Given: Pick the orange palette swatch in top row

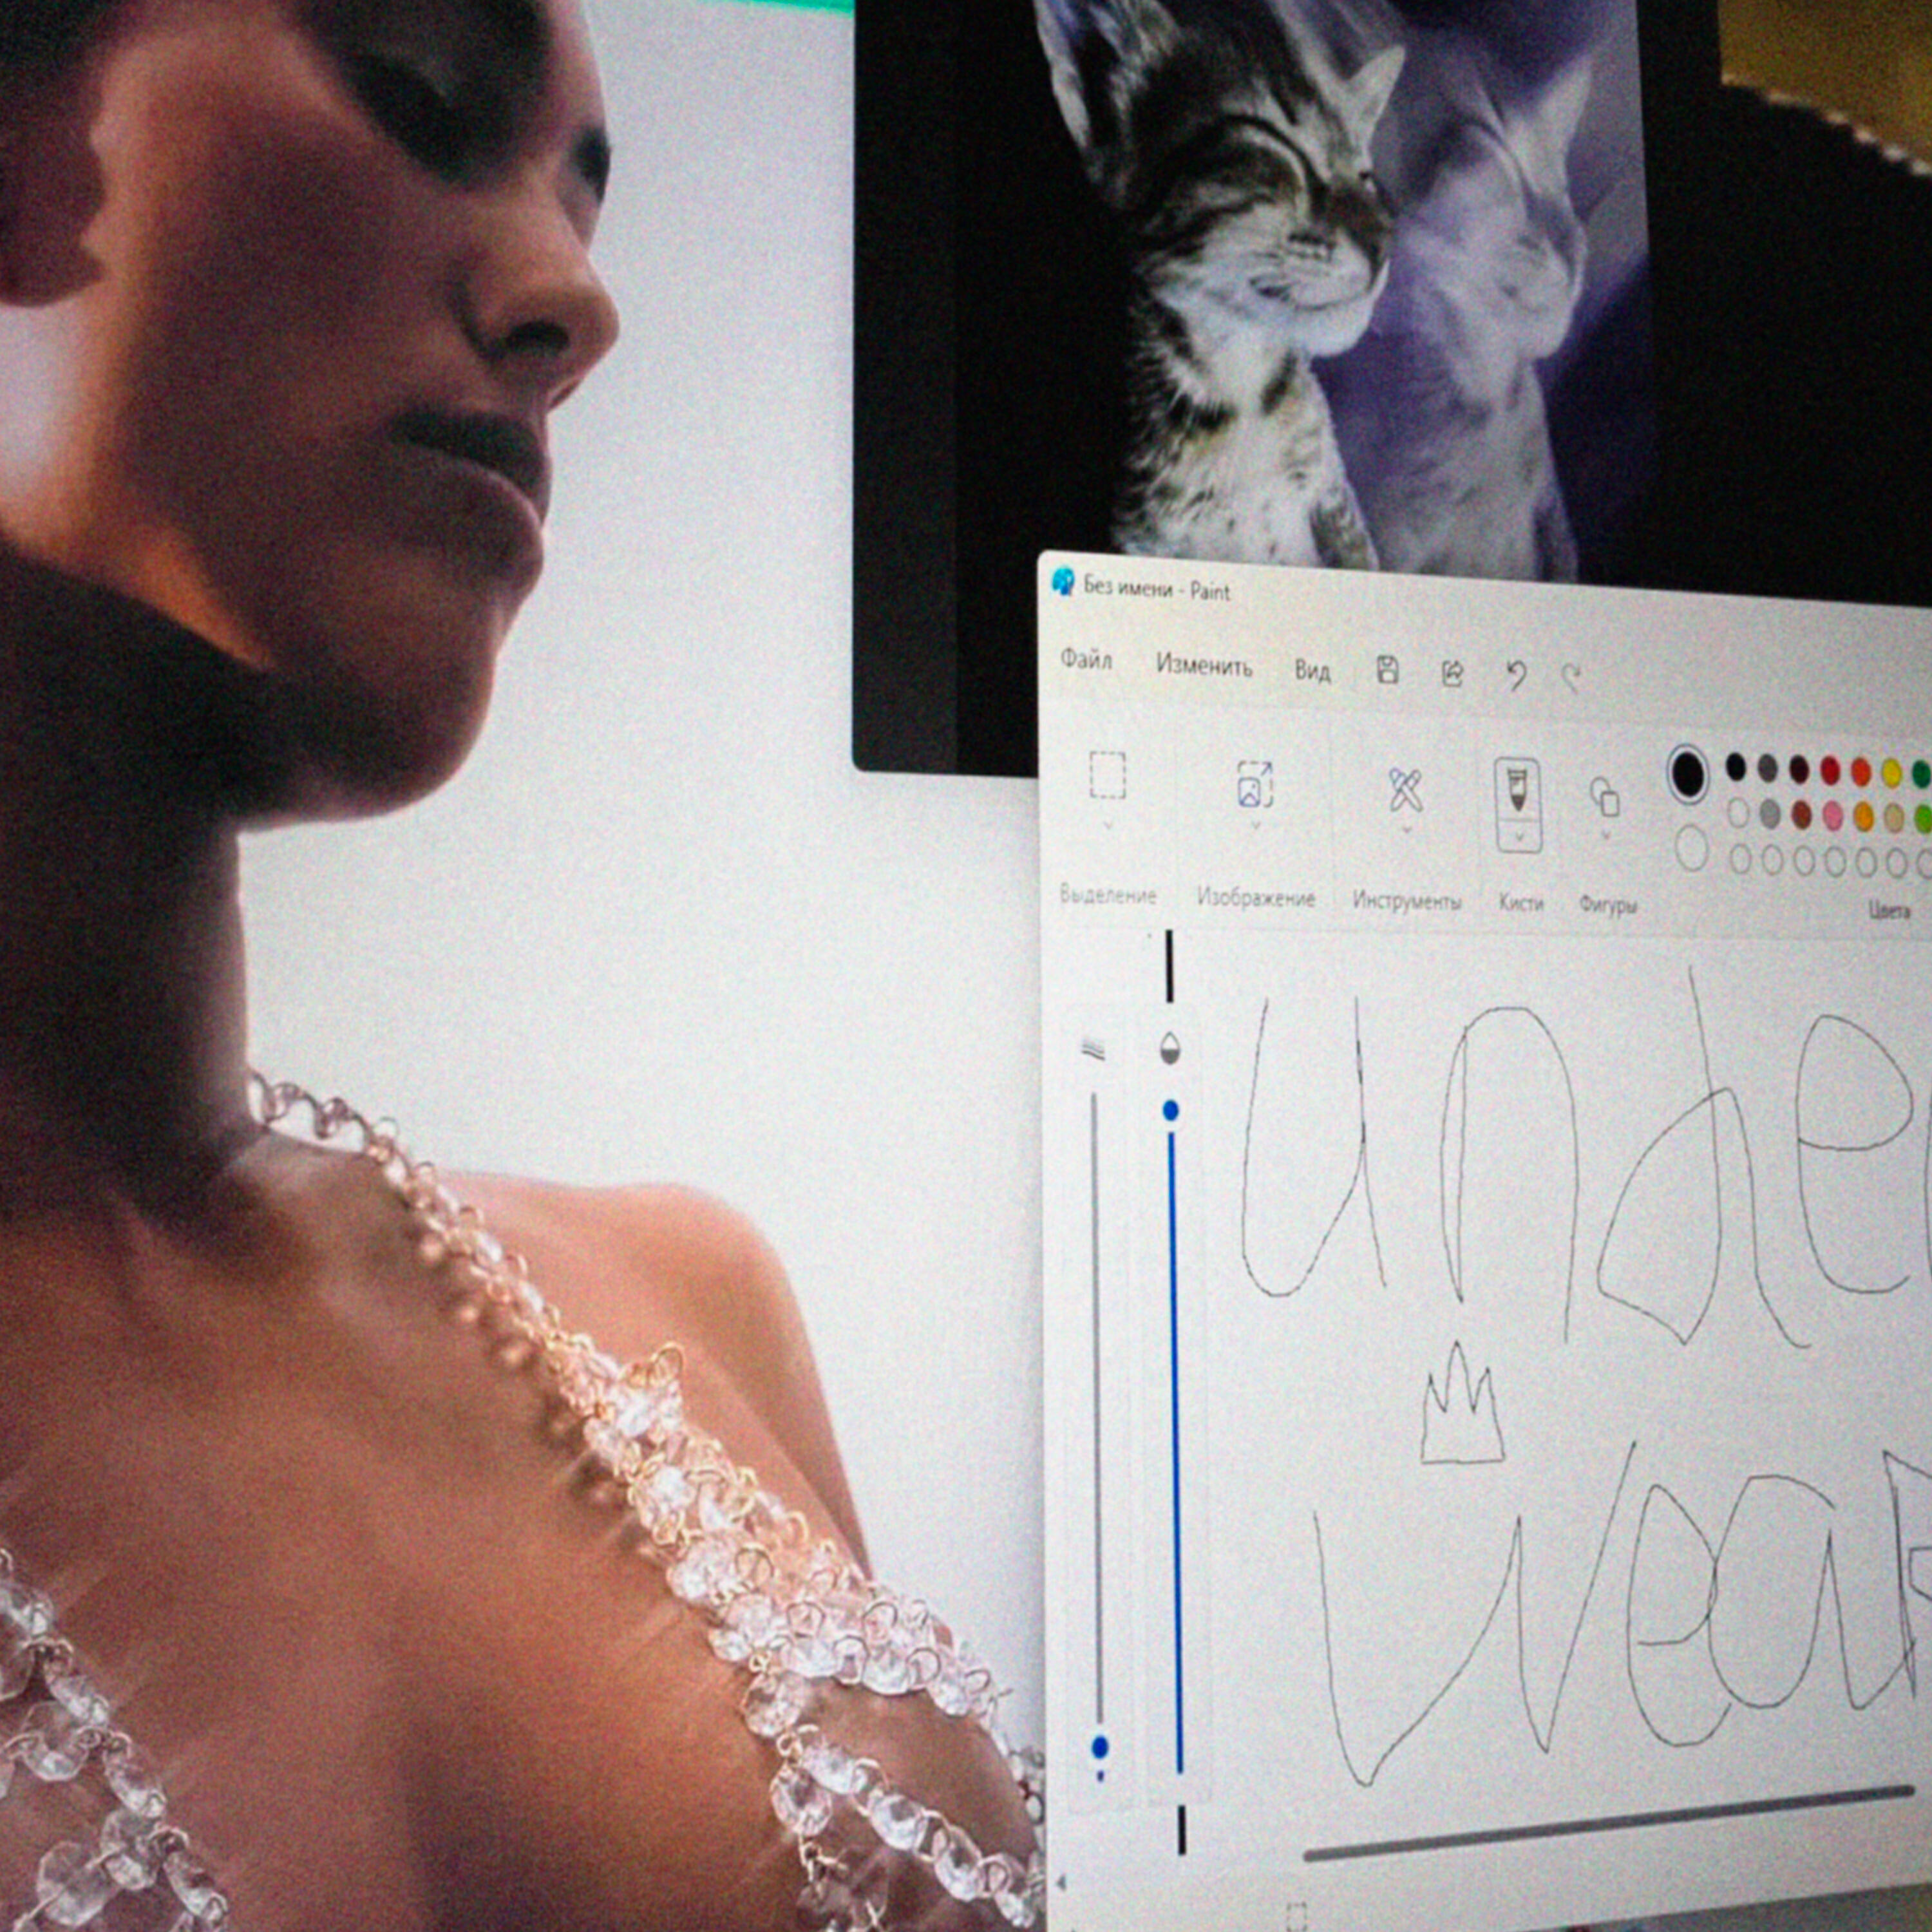Looking at the screenshot, I should [1861, 771].
